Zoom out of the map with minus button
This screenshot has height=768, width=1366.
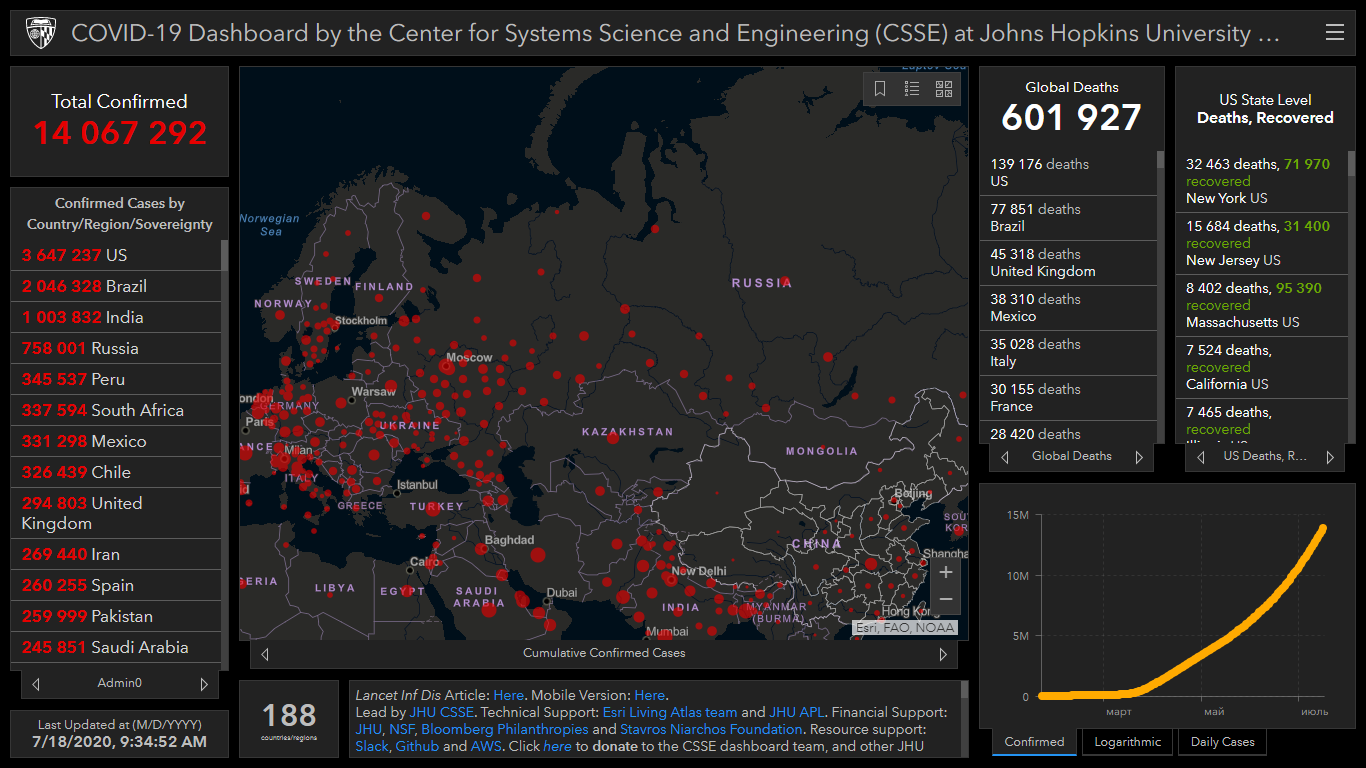946,600
